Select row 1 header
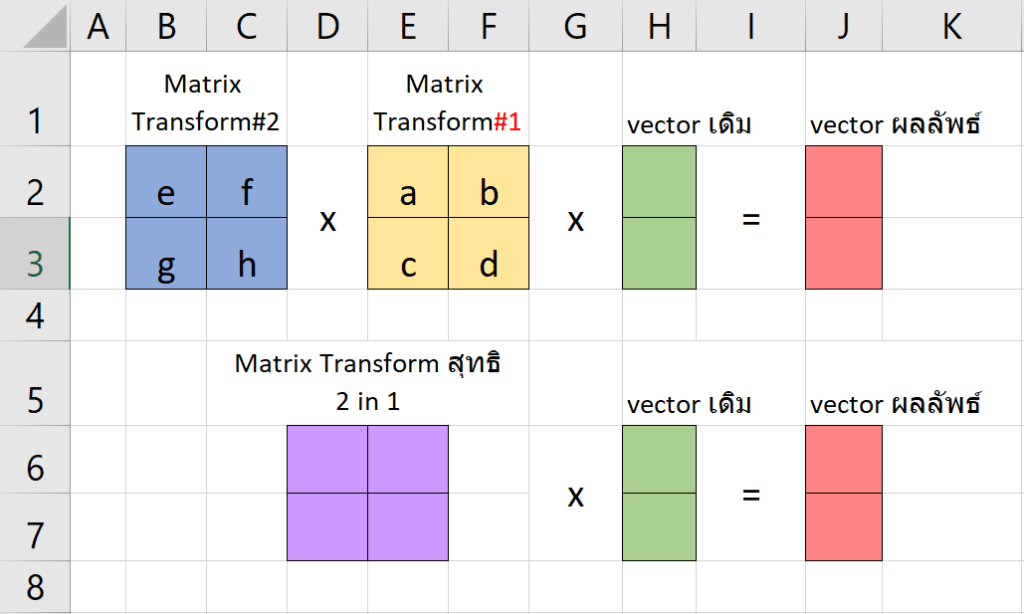 35,99
